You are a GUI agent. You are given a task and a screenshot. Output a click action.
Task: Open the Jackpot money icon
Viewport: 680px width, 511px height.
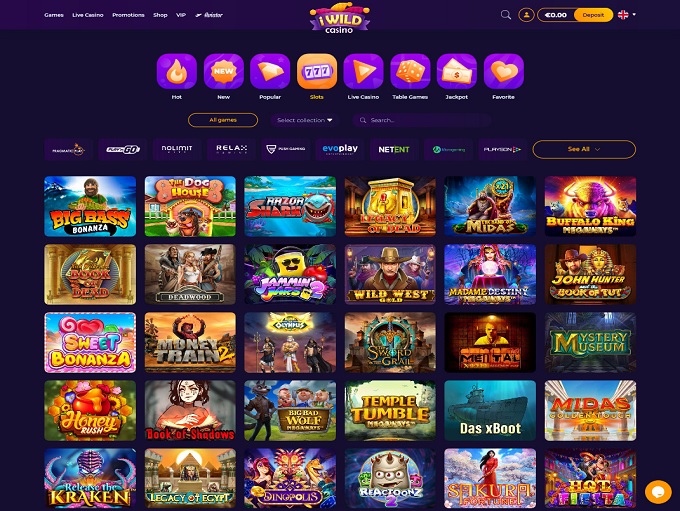pos(457,71)
